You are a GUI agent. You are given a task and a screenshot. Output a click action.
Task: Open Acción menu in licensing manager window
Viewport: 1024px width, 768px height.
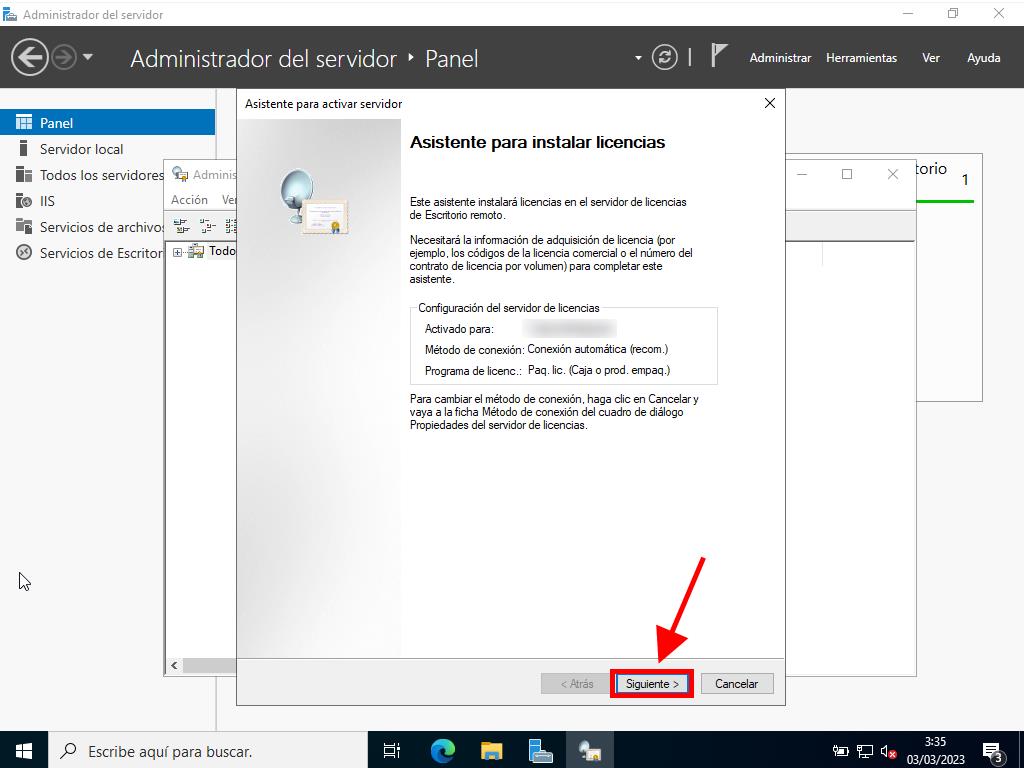pos(189,200)
